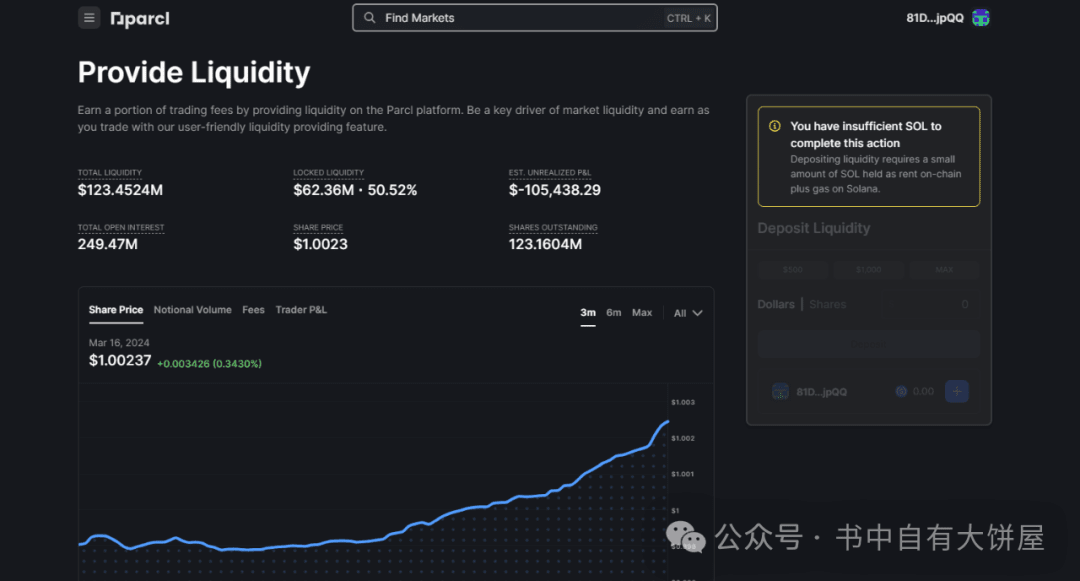Click the Locked Liquidity label
The image size is (1080, 581).
(329, 173)
